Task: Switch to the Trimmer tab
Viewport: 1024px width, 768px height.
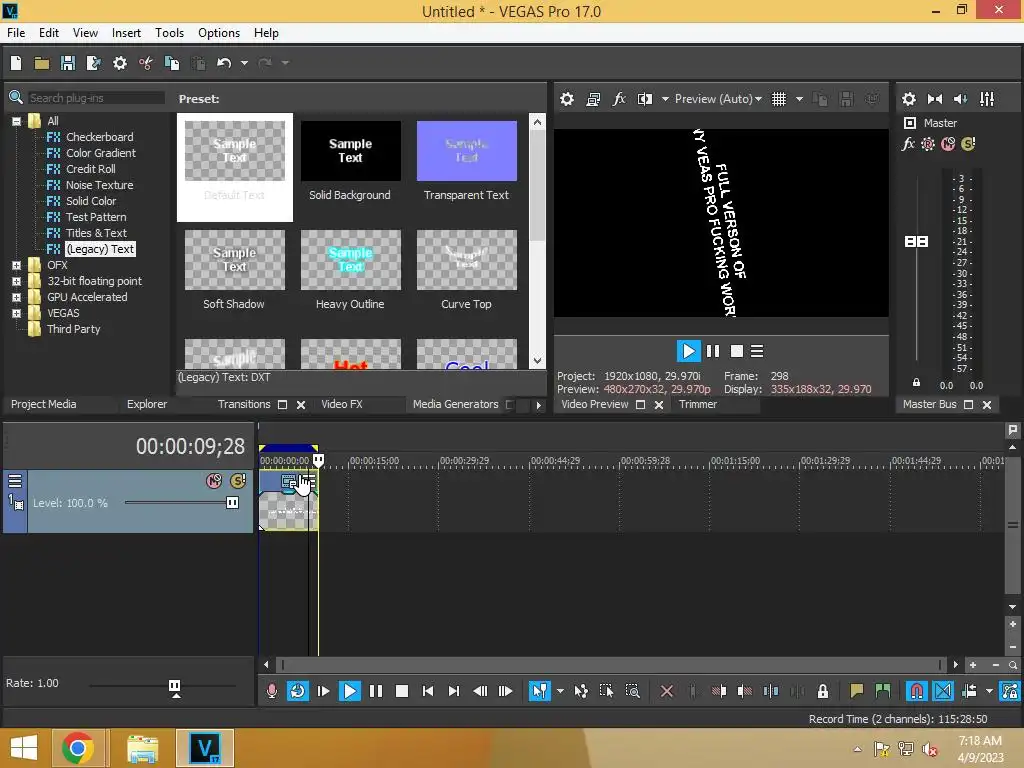Action: pyautogui.click(x=697, y=404)
